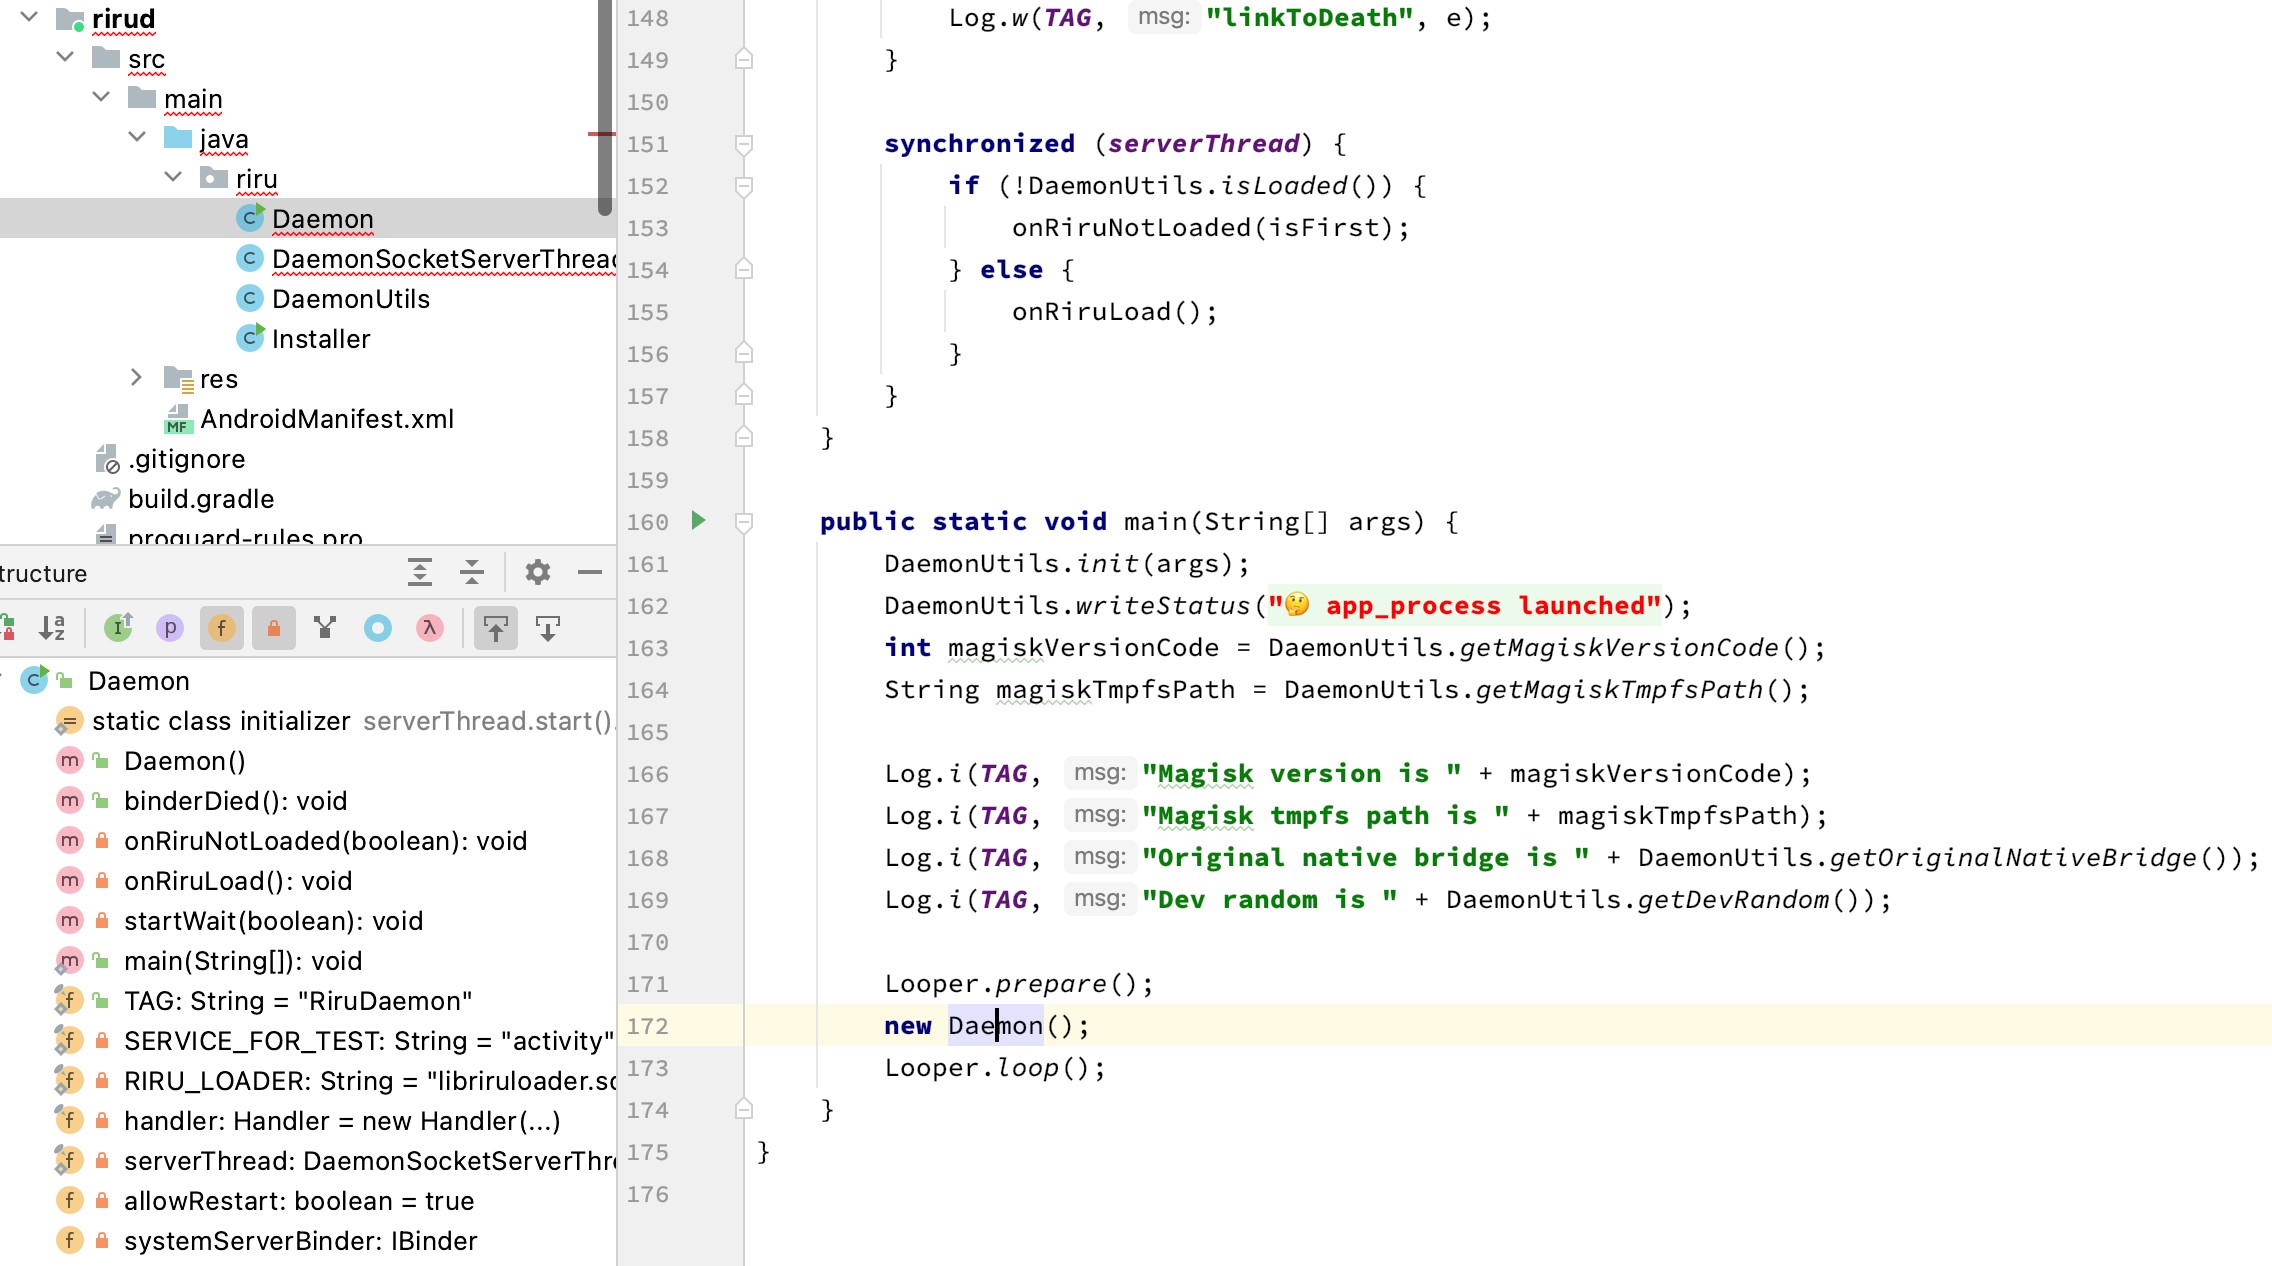The image size is (2272, 1266).
Task: Click Autoscroll from Source icon
Action: pyautogui.click(x=547, y=628)
